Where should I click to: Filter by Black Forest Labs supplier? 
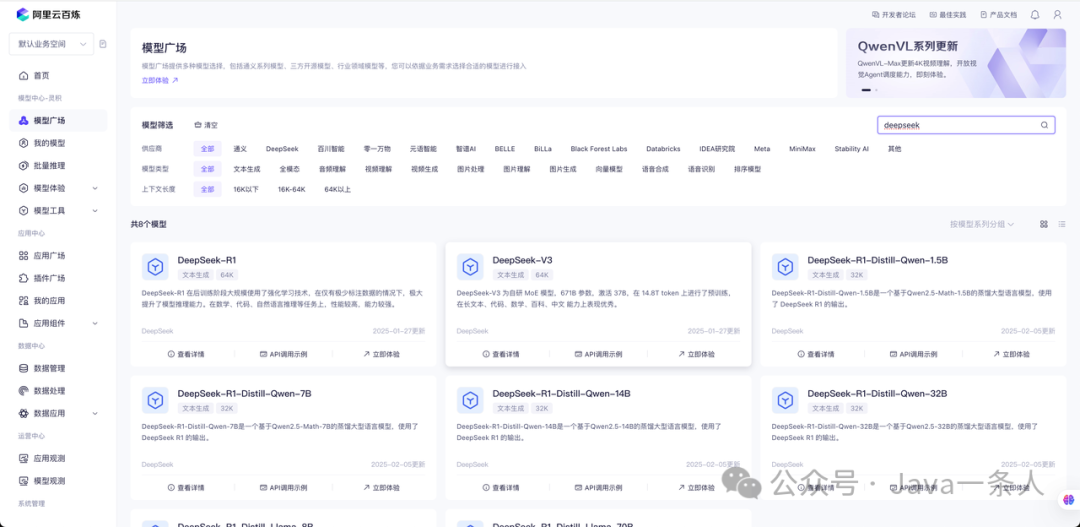point(599,148)
